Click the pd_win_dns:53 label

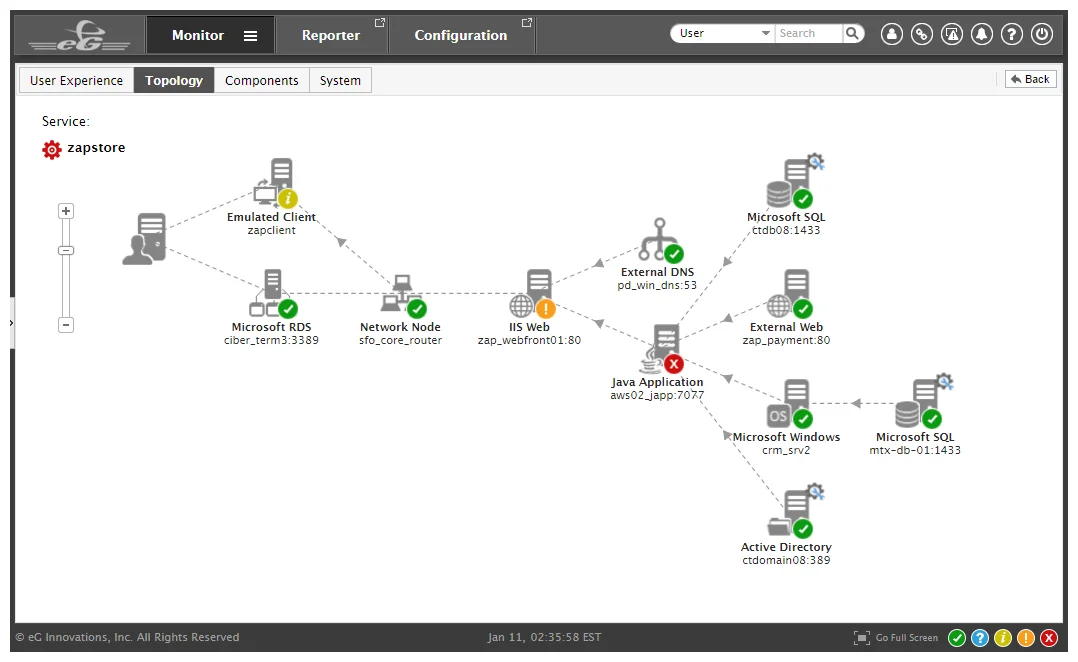(x=657, y=285)
